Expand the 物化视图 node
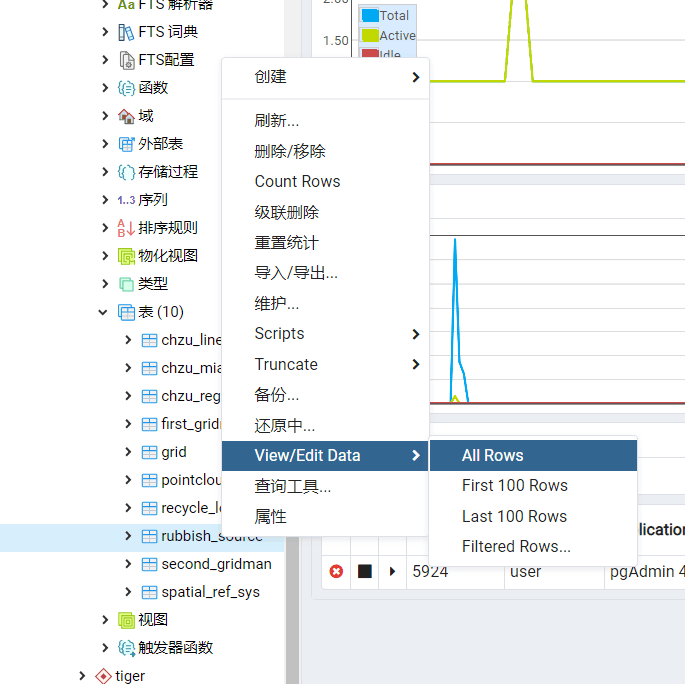Viewport: 685px width, 684px height. [x=105, y=256]
